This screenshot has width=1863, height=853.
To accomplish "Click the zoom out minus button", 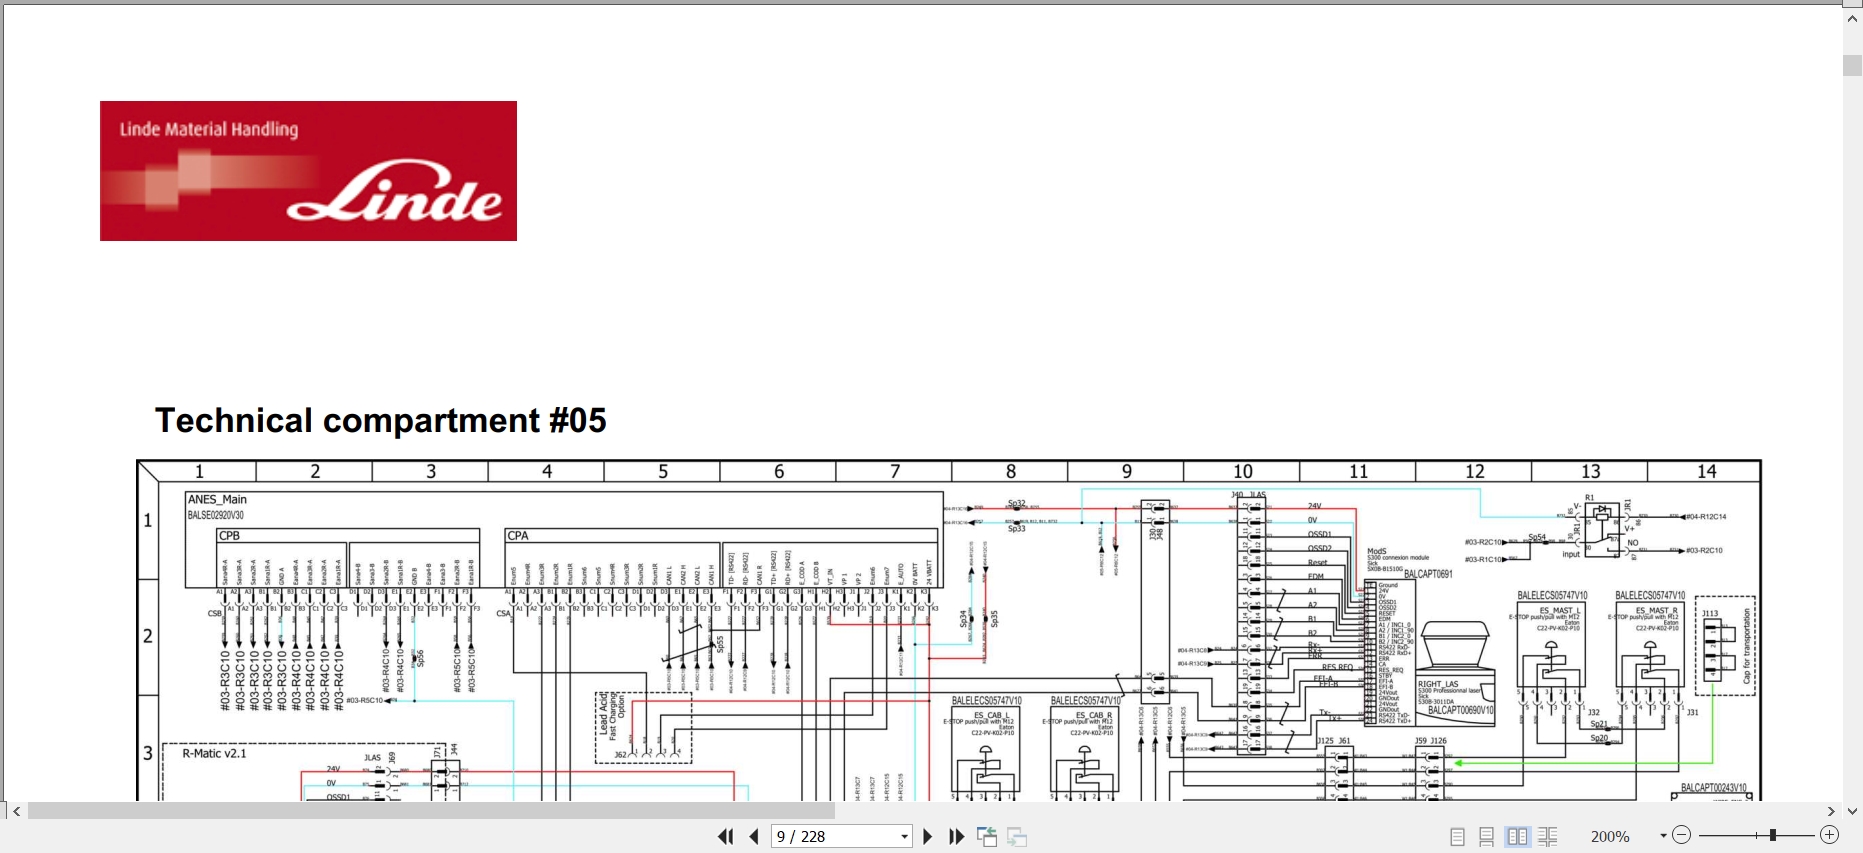I will pos(1682,835).
